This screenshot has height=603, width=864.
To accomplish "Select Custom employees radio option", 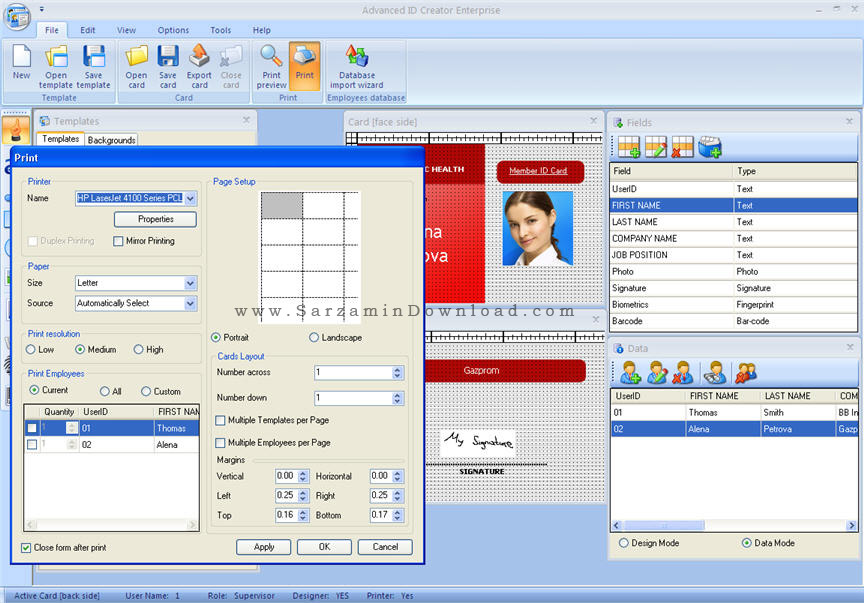I will tap(145, 391).
